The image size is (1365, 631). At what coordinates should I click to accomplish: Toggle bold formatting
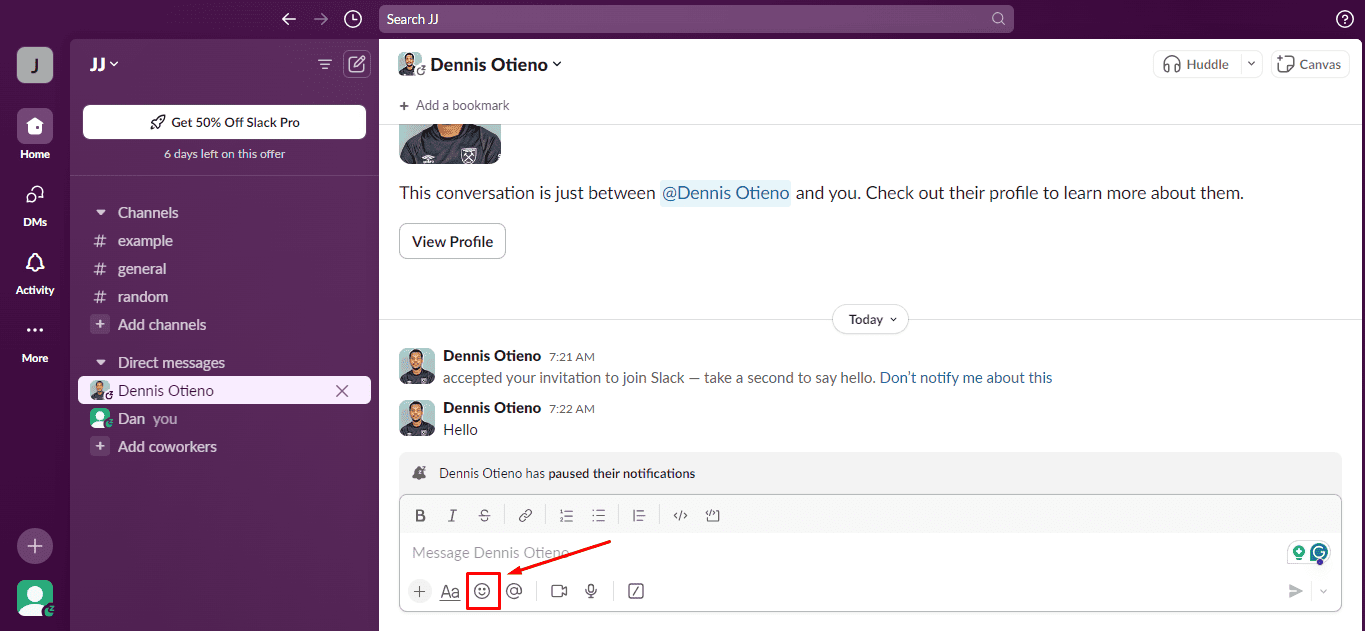[420, 516]
